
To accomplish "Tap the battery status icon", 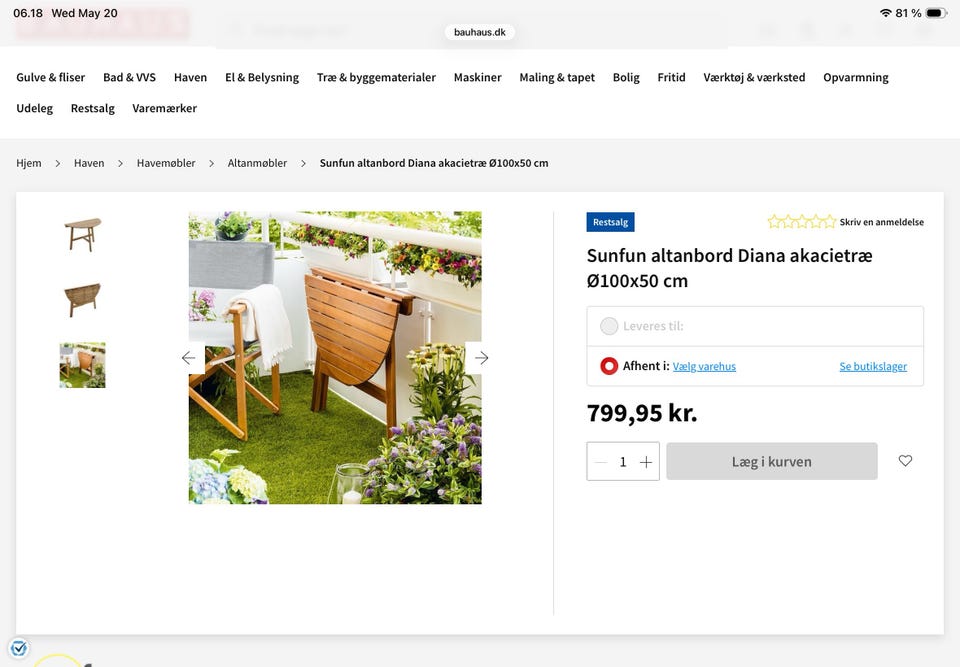I will (x=936, y=13).
